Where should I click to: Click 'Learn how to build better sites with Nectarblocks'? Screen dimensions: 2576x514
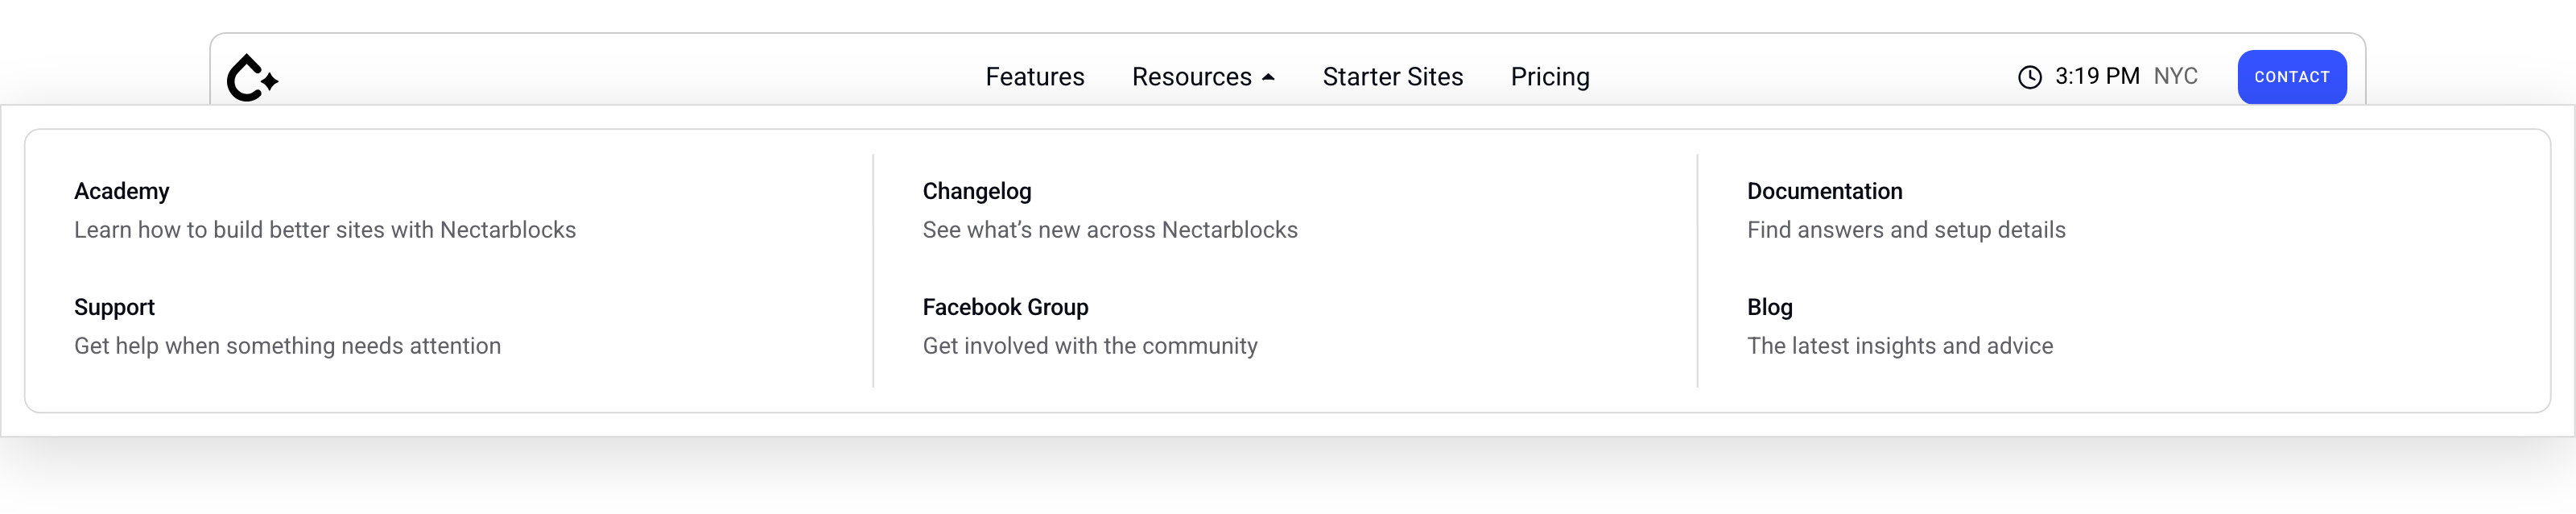click(x=325, y=230)
